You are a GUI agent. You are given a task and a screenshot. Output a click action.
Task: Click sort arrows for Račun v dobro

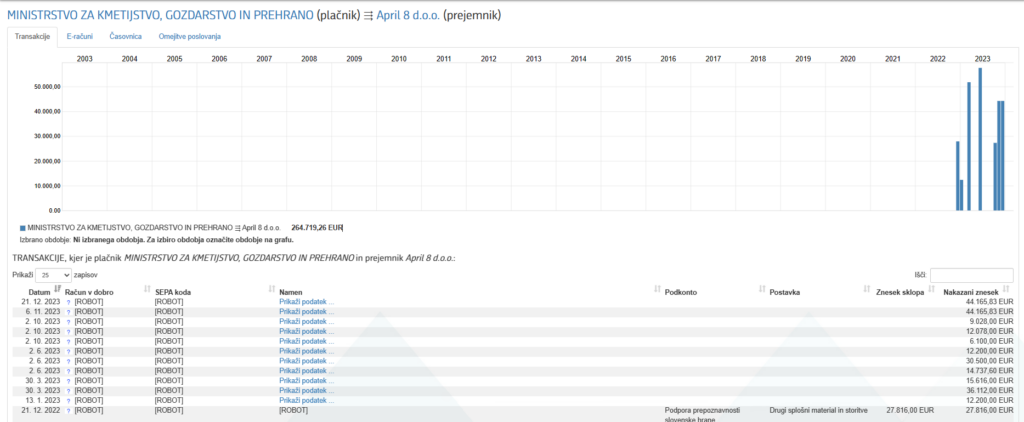point(147,289)
